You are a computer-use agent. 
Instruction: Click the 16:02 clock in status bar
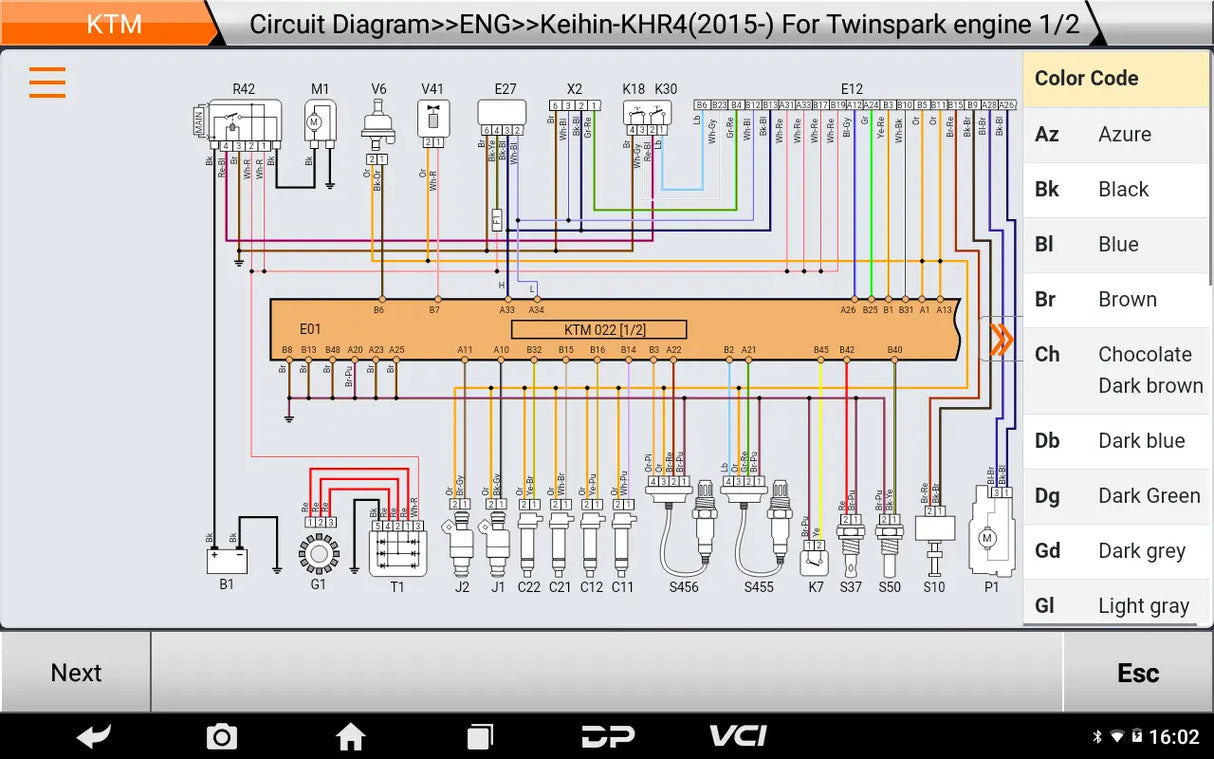tap(1174, 737)
